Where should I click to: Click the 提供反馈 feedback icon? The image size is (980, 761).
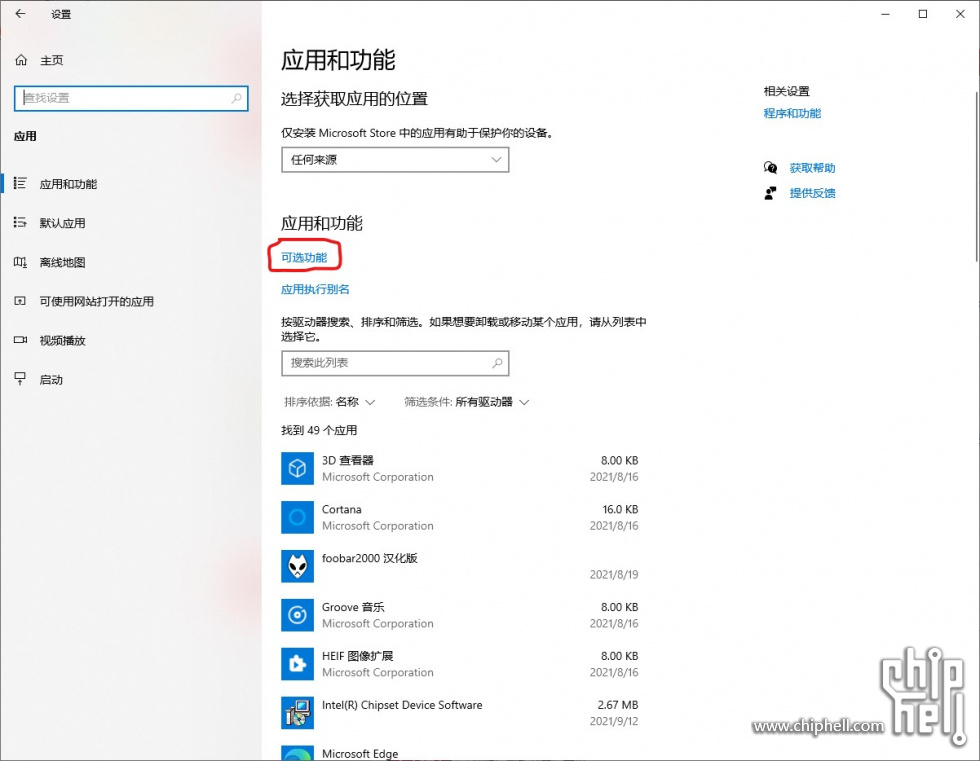click(771, 193)
